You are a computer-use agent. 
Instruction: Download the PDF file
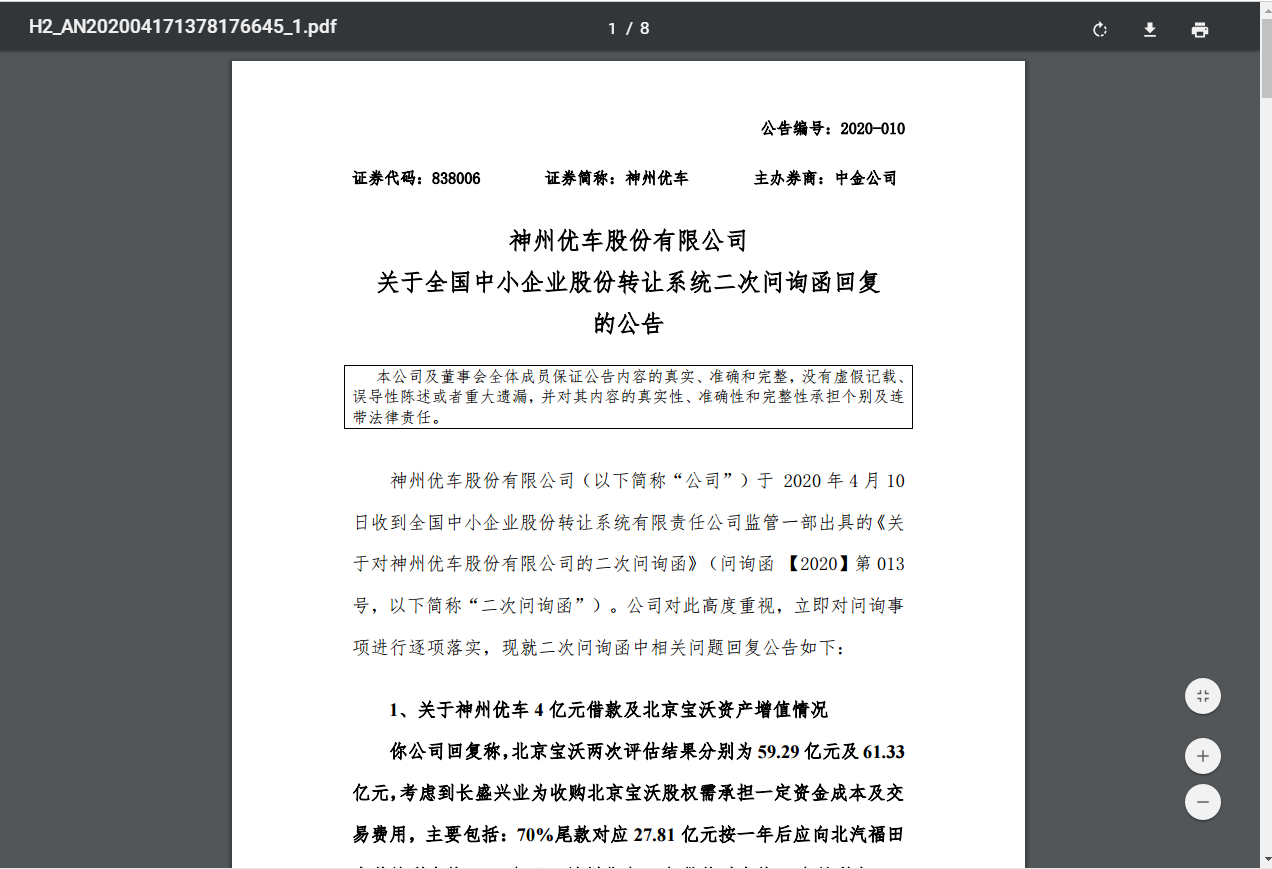[1150, 29]
